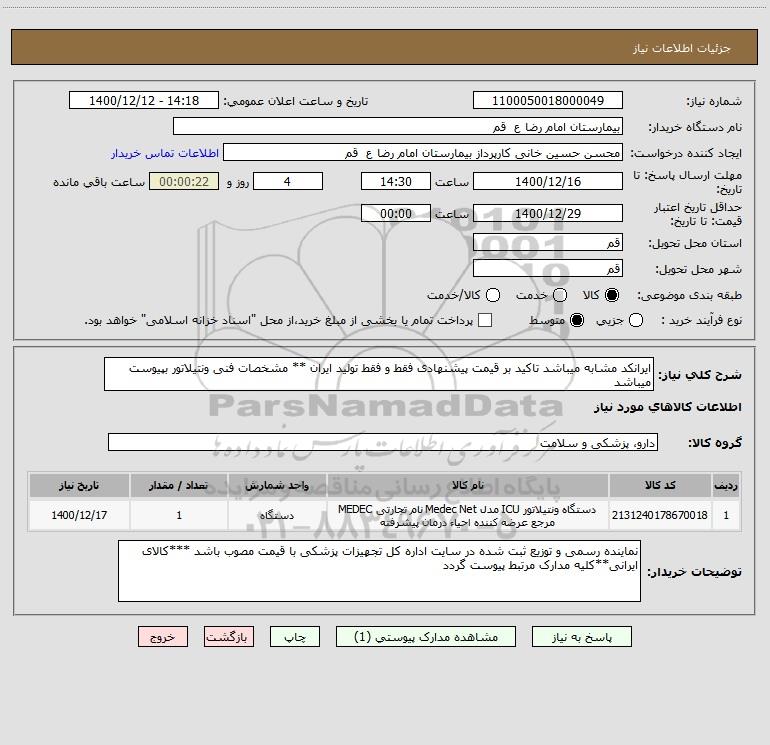The width and height of the screenshot is (770, 745).
Task: Click the quantity cell in the ventilator row
Action: (x=179, y=515)
